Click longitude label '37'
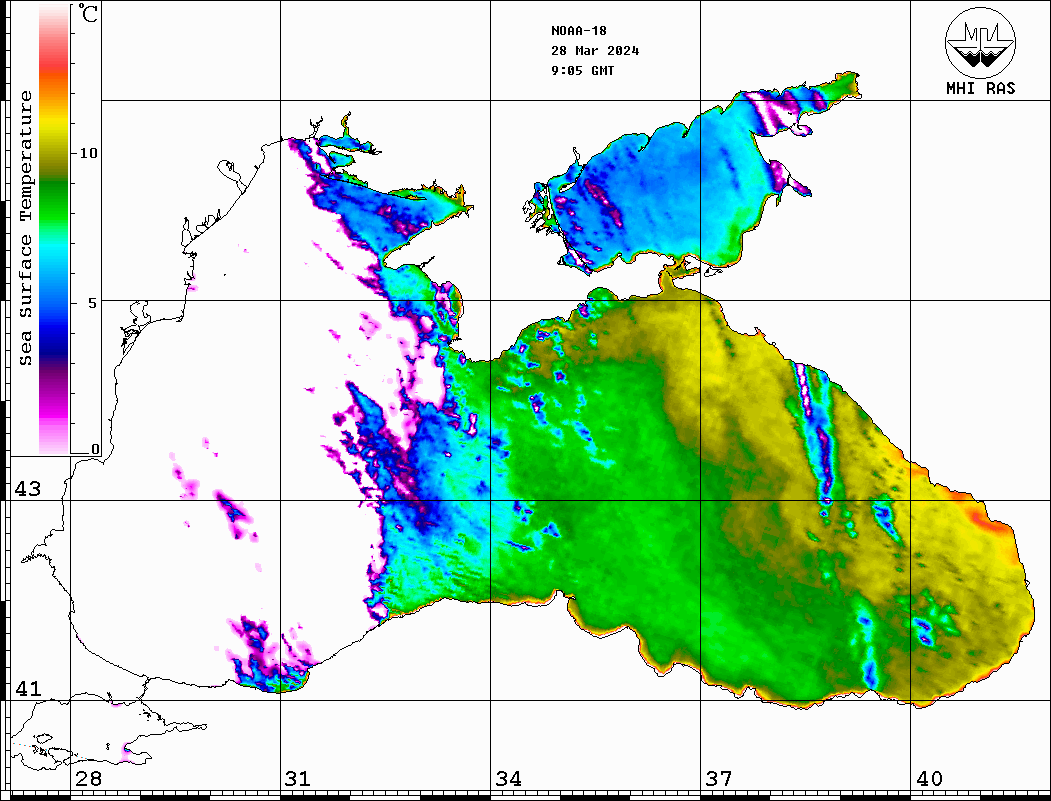 (x=719, y=778)
